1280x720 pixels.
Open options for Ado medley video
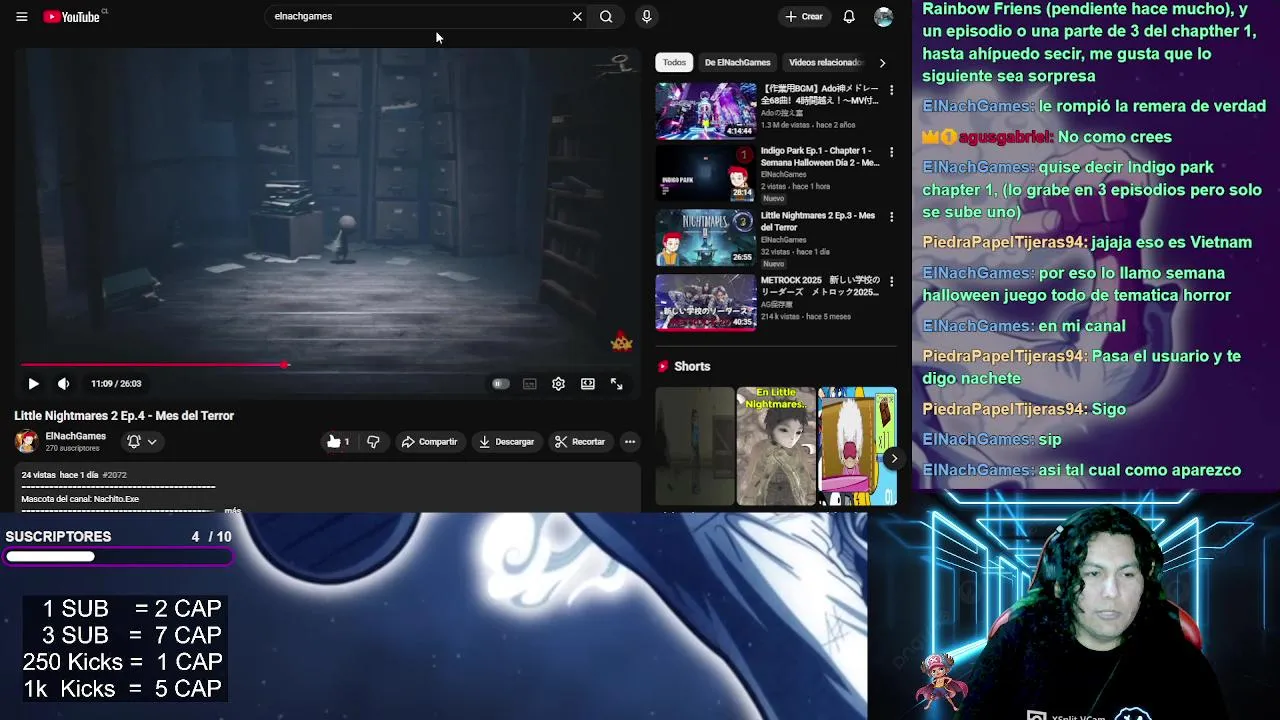(891, 90)
